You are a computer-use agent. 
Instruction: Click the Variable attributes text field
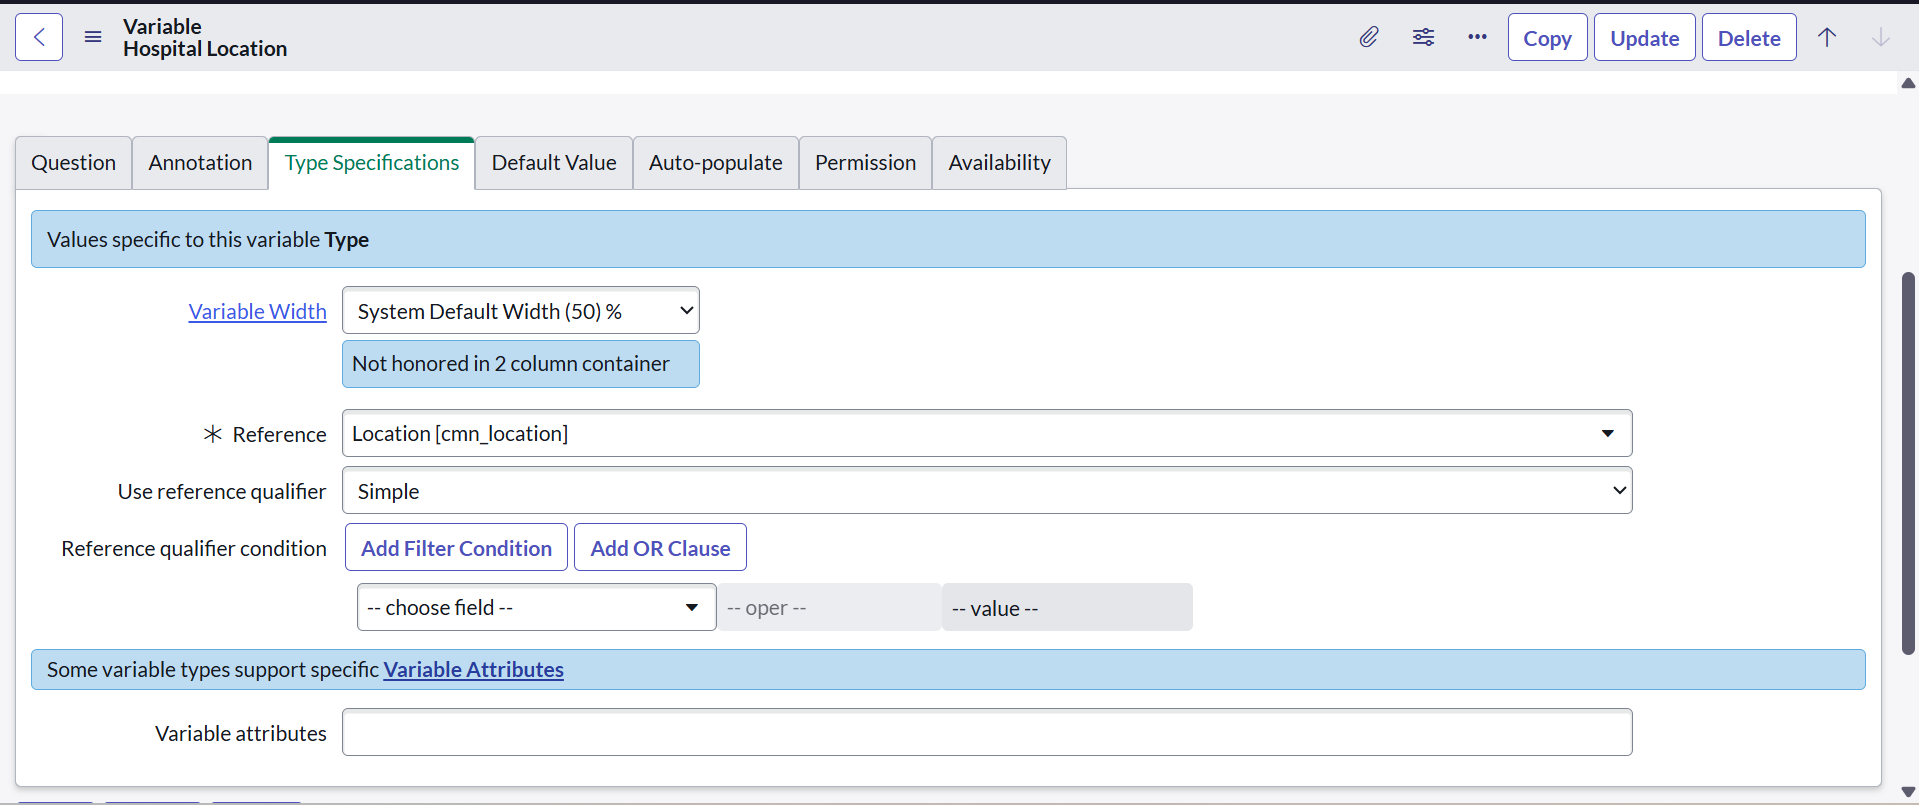point(986,733)
